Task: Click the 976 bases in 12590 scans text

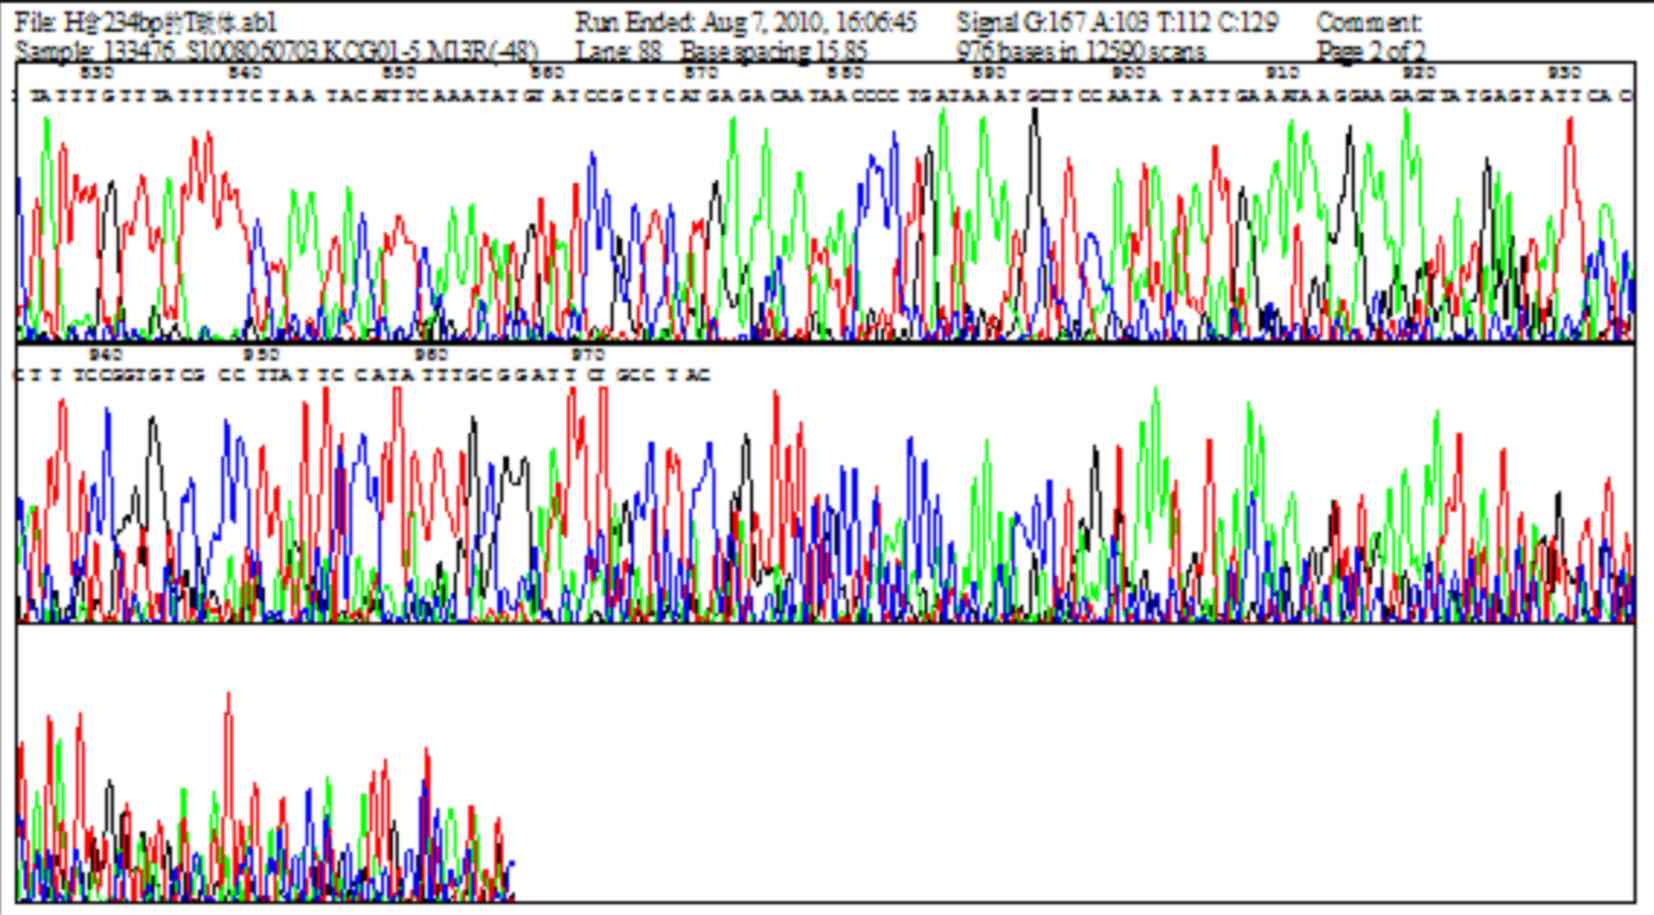Action: click(1080, 51)
